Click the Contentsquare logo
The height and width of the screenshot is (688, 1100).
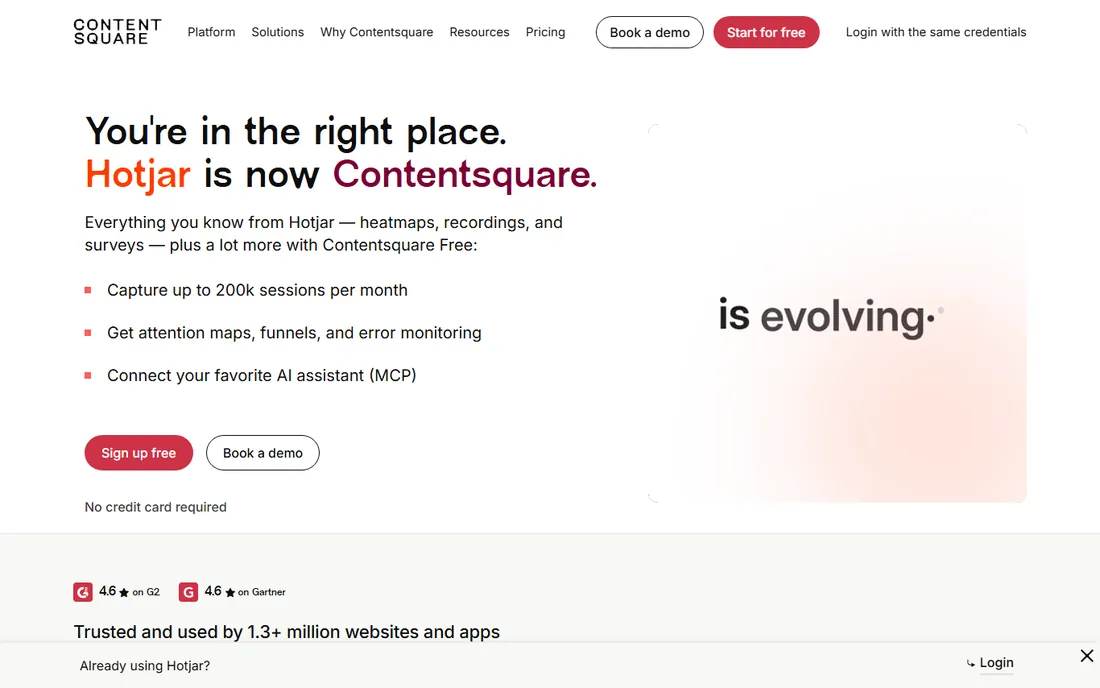tap(117, 32)
